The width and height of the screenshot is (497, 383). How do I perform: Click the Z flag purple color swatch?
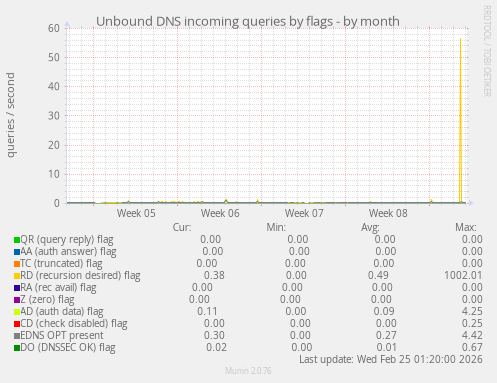[x=17, y=300]
